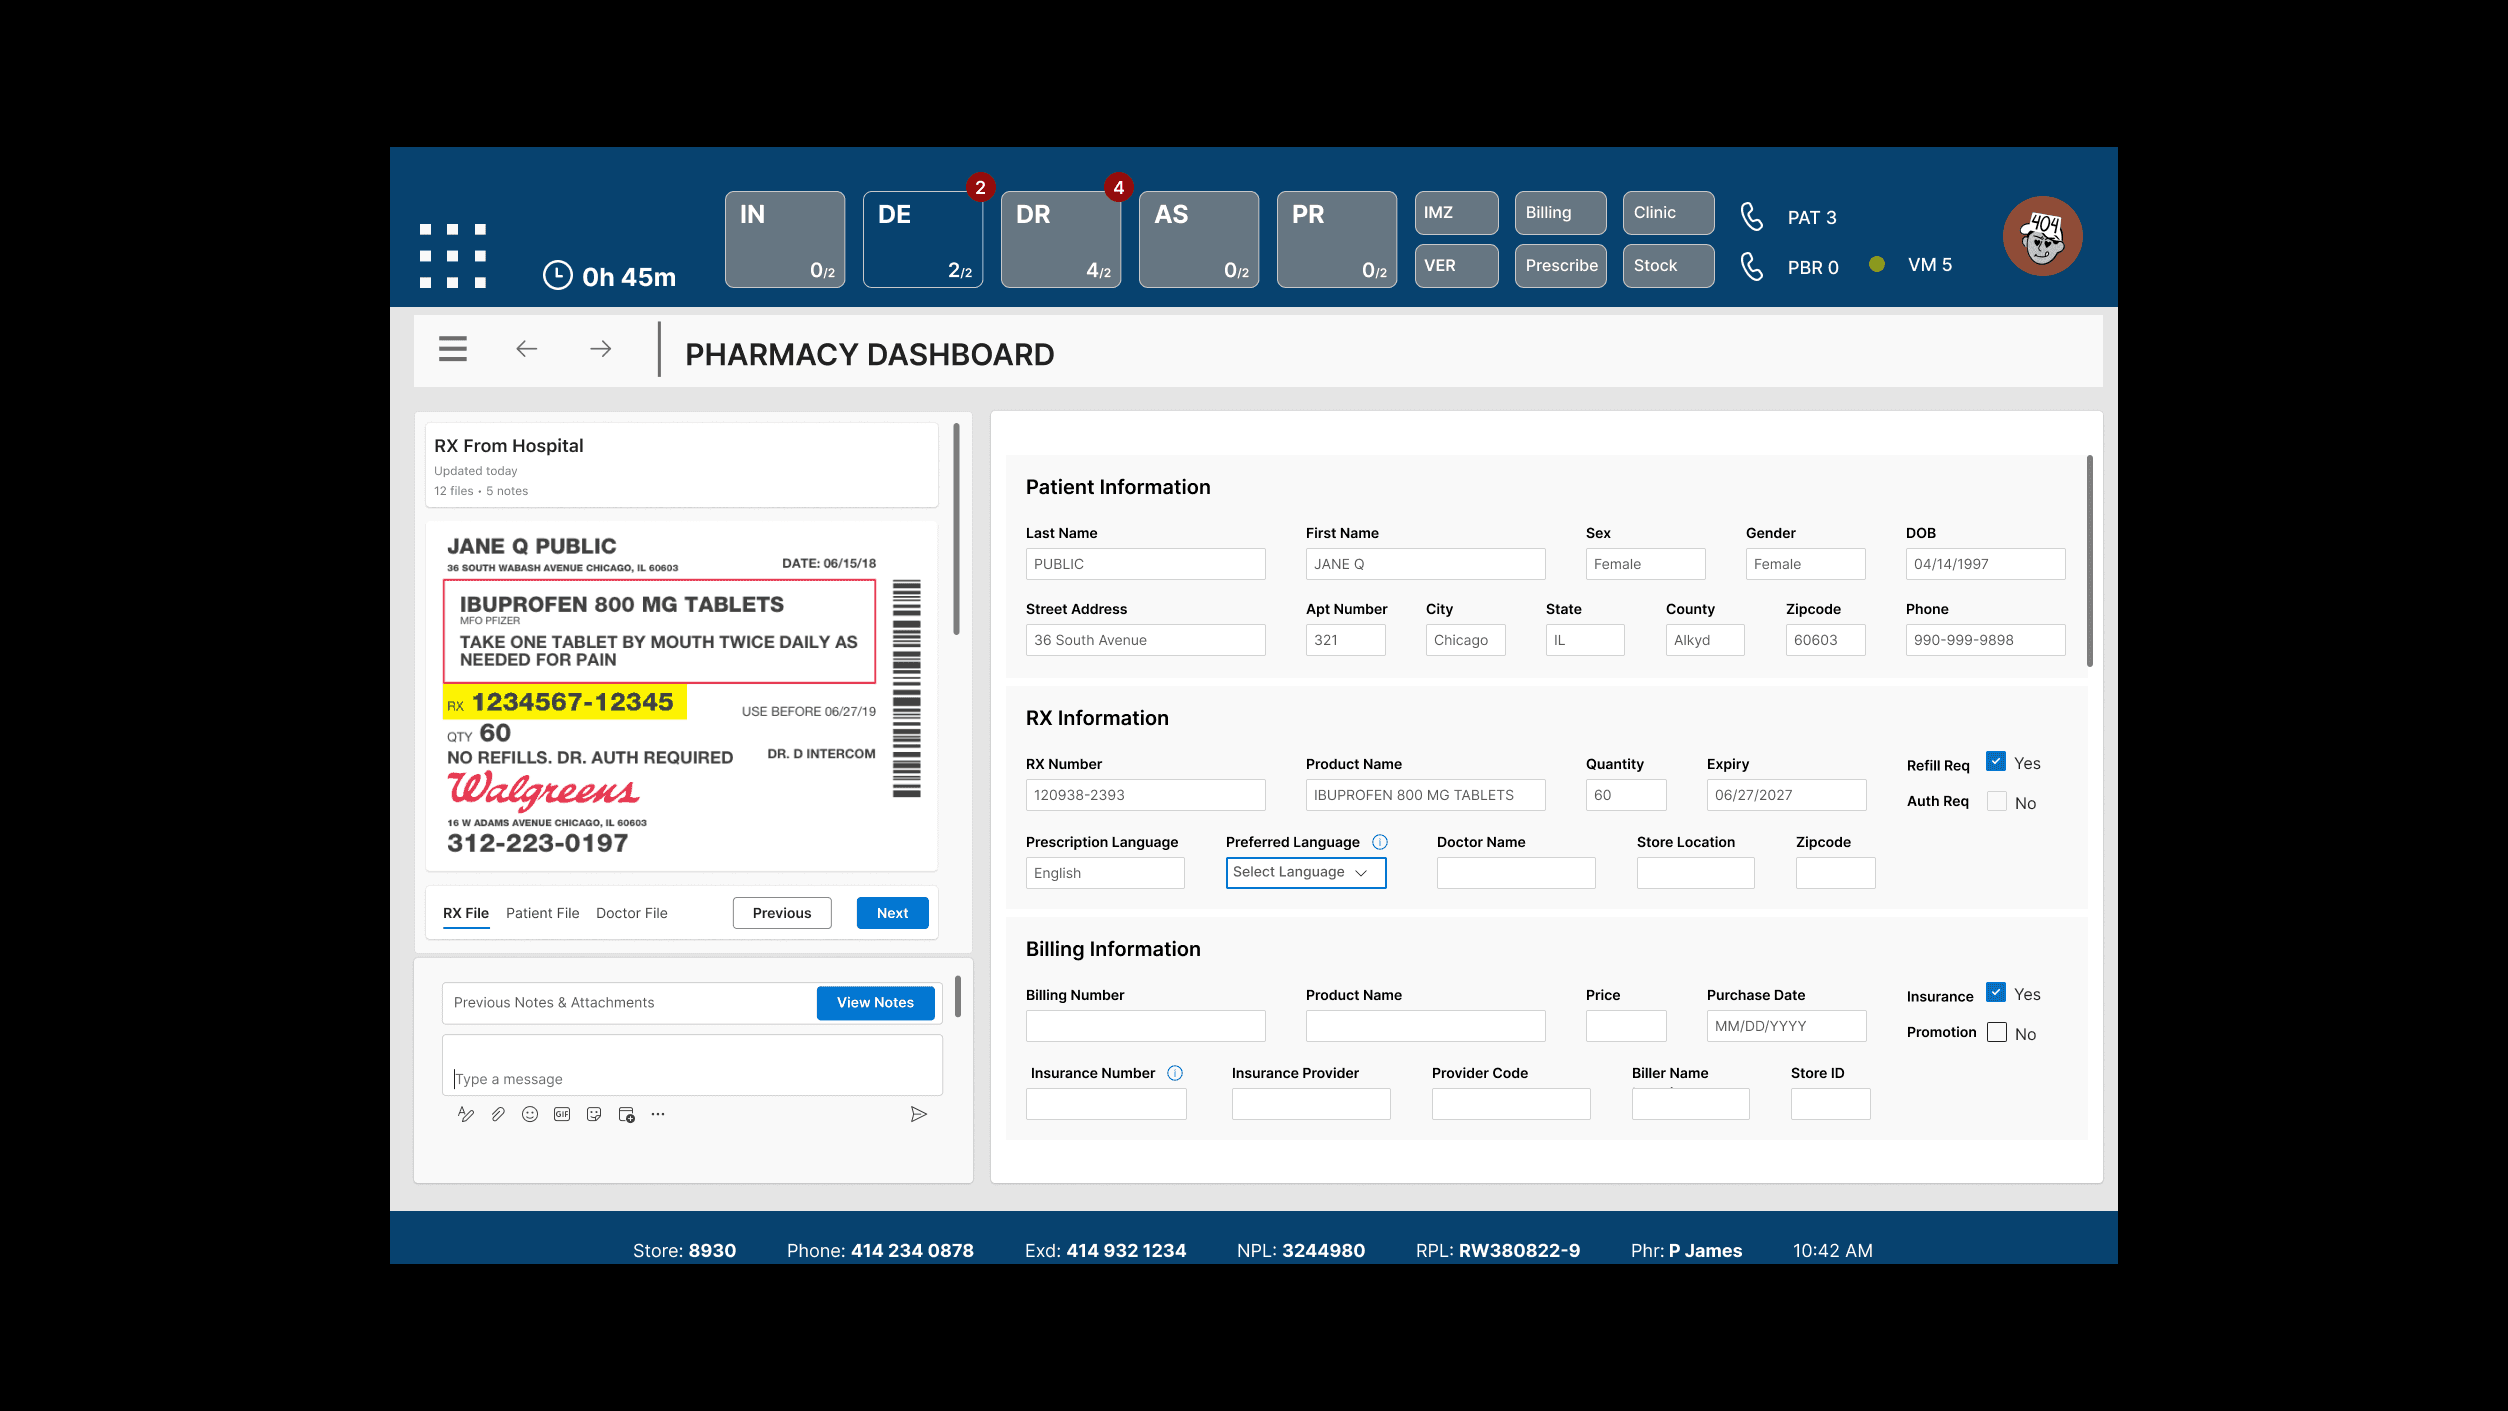This screenshot has width=2508, height=1411.
Task: Click the back arrow navigation icon
Action: point(527,349)
